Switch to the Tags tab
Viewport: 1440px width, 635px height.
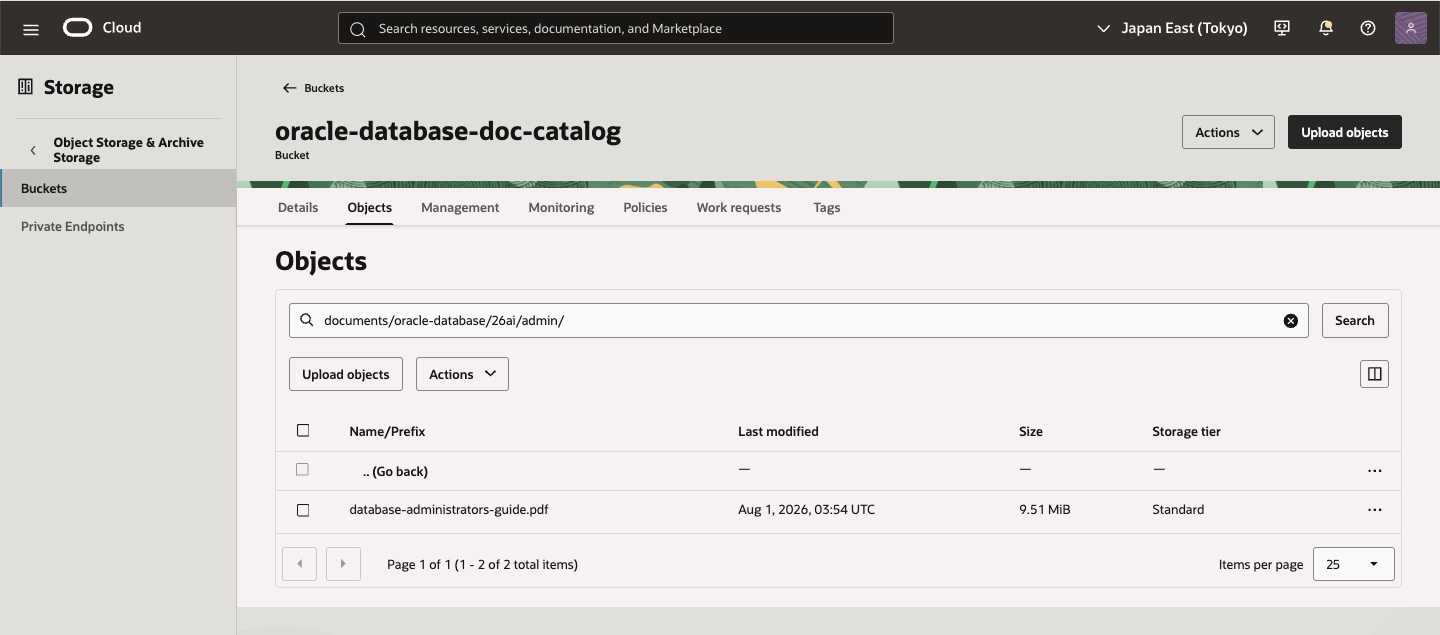827,207
